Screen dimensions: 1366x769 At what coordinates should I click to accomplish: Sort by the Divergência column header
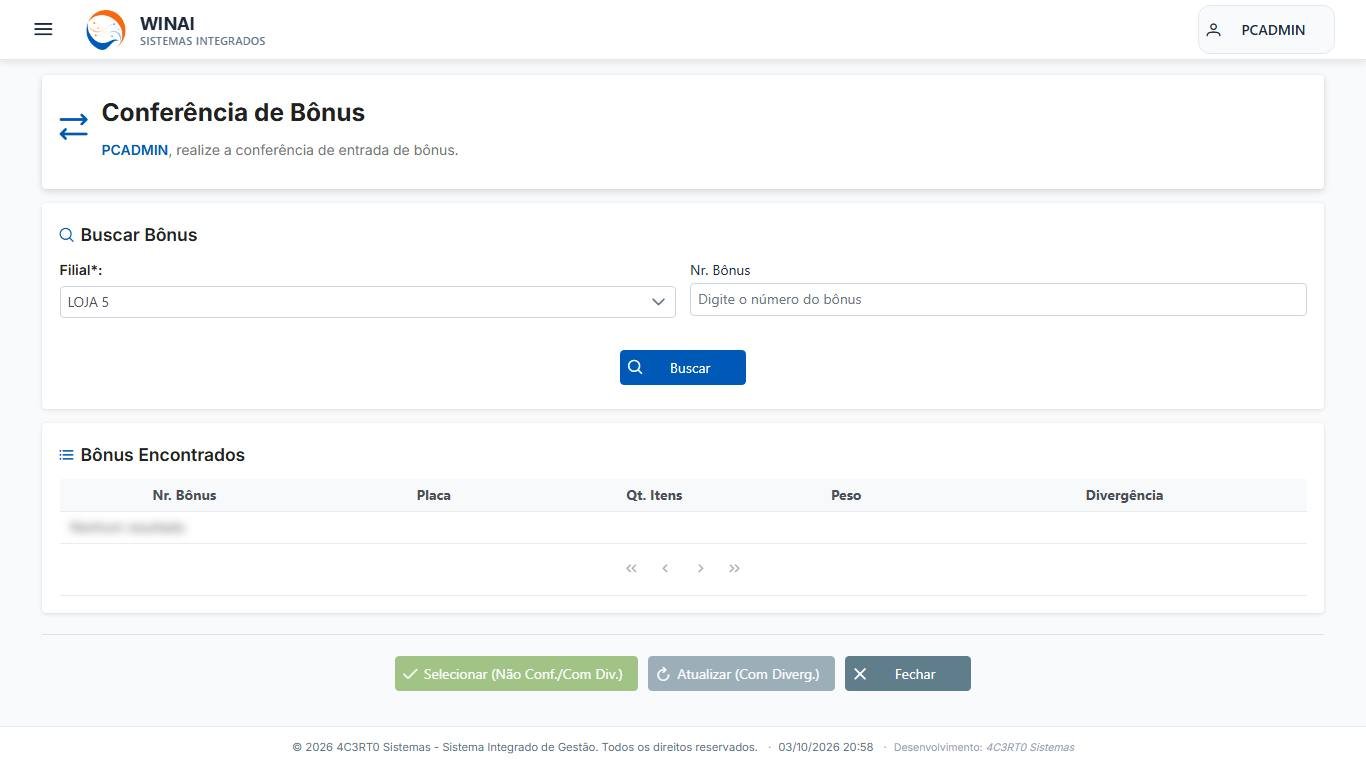(1124, 495)
